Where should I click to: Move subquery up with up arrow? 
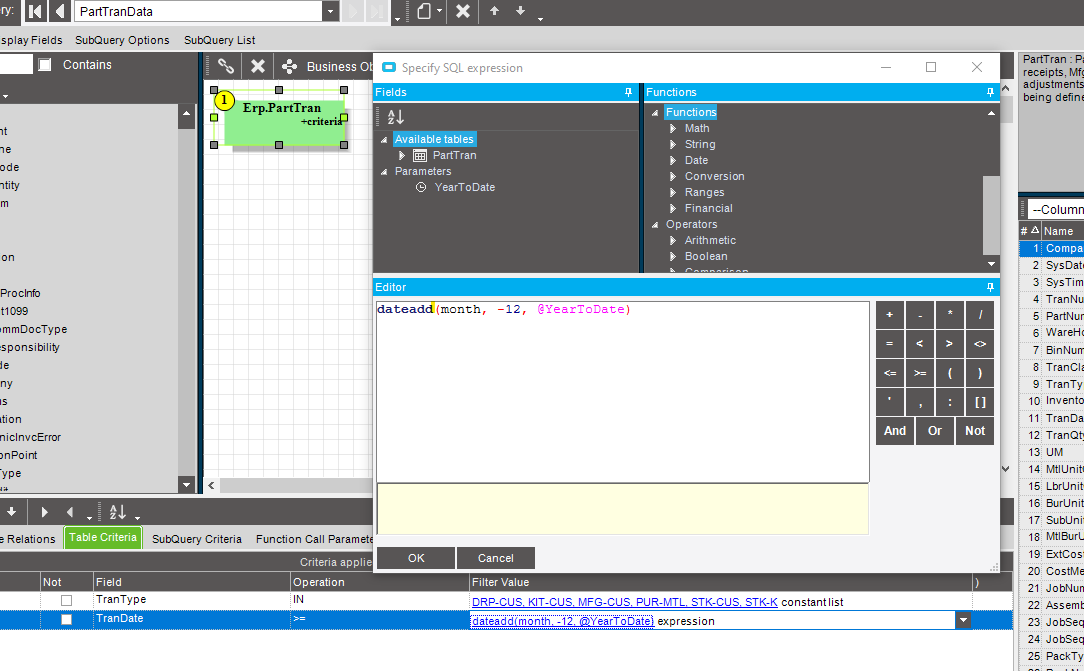point(494,11)
